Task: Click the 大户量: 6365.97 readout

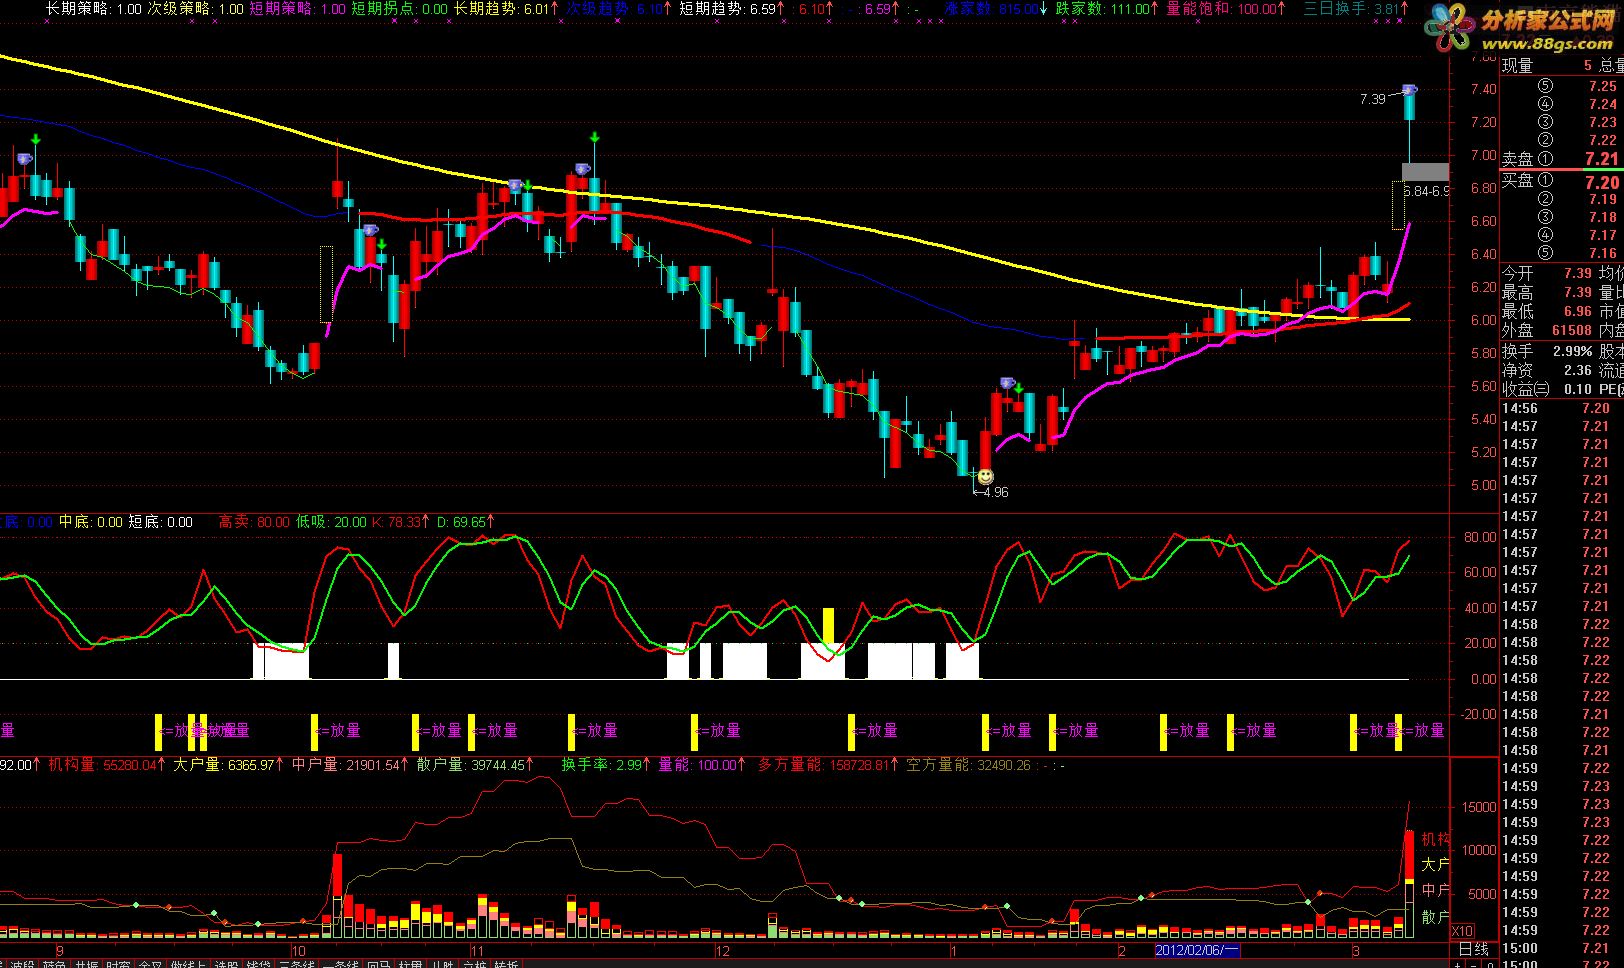Action: (230, 765)
